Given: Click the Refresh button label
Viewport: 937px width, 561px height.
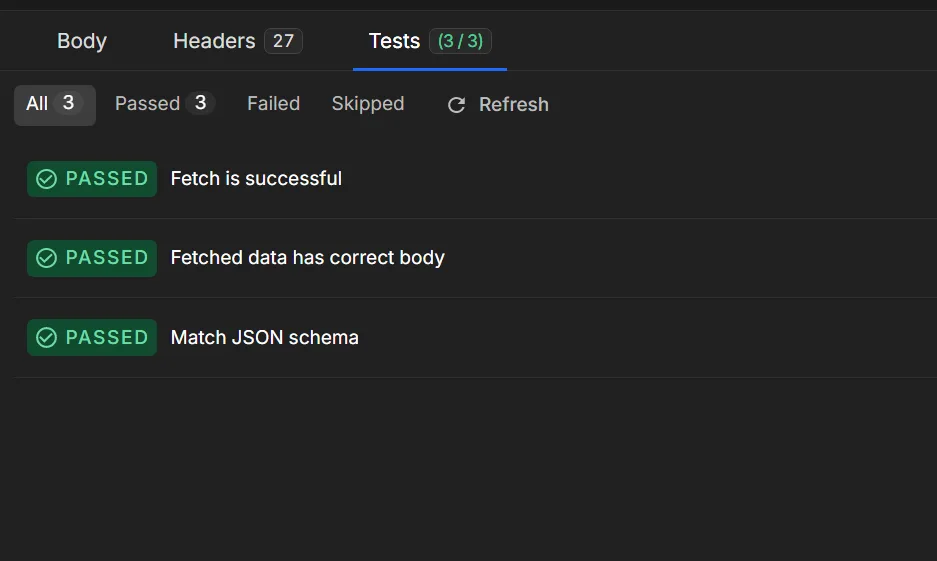Looking at the screenshot, I should point(514,105).
